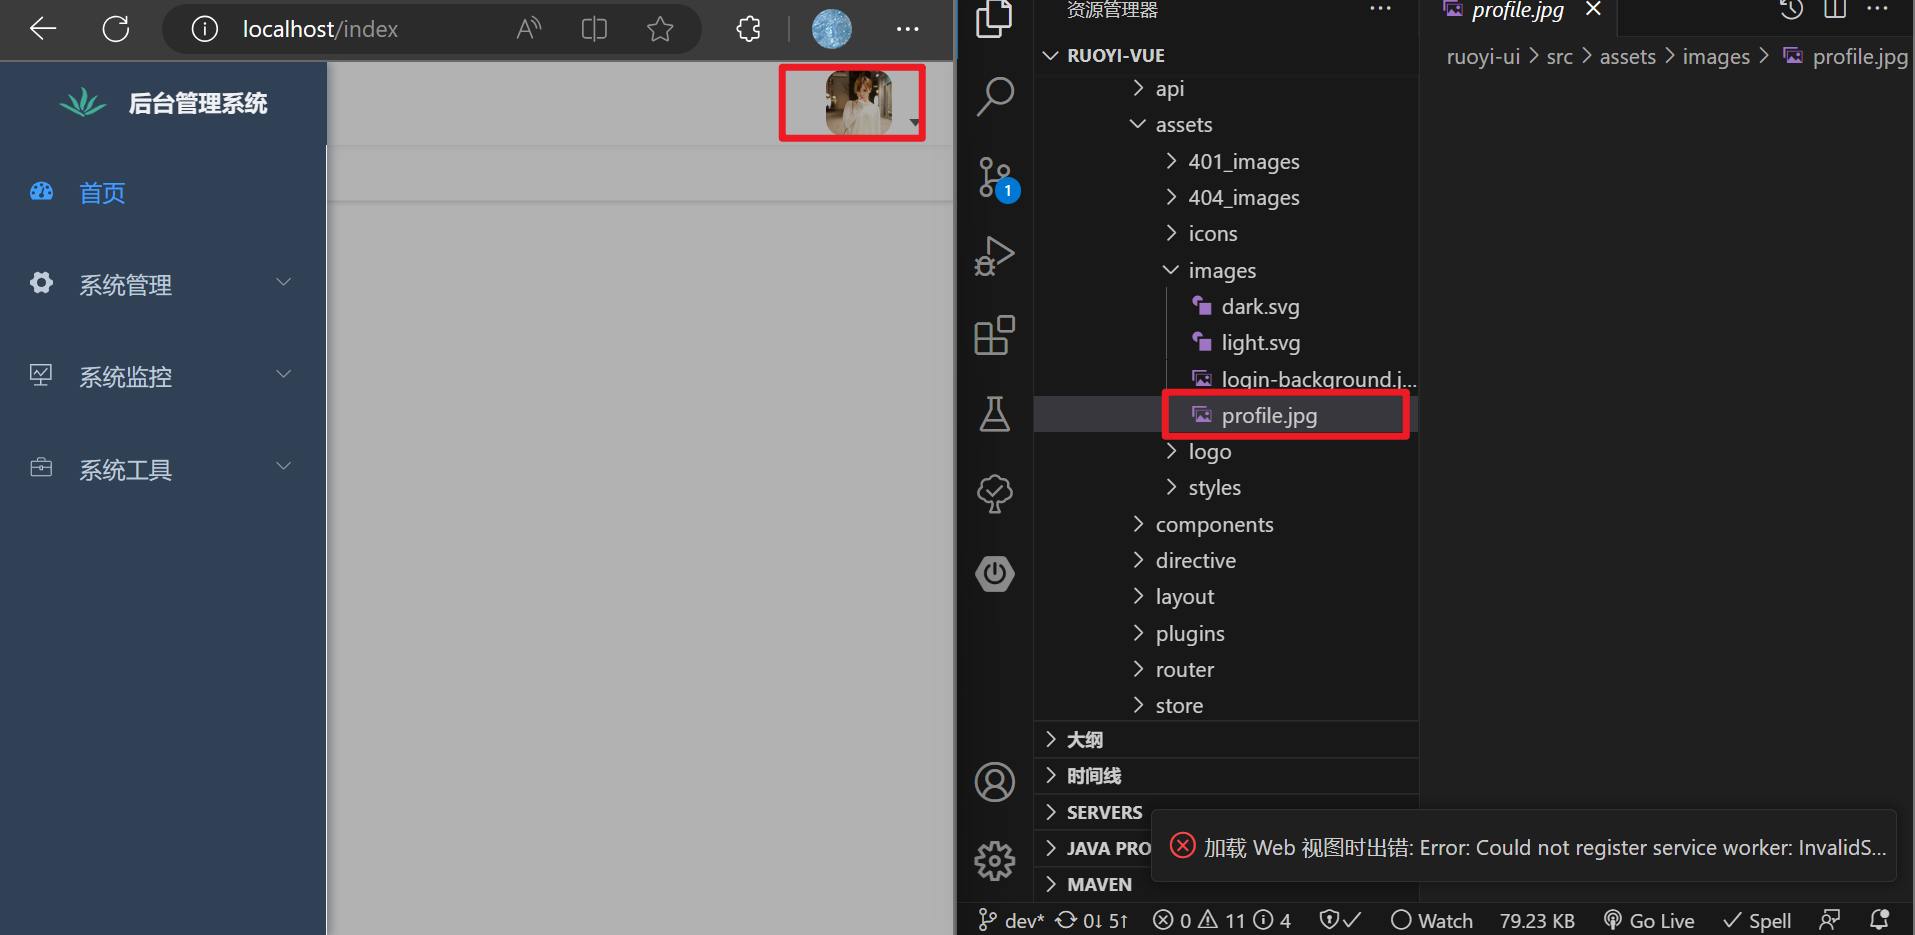Select login-background file in explorer
The height and width of the screenshot is (935, 1915).
coord(1317,379)
